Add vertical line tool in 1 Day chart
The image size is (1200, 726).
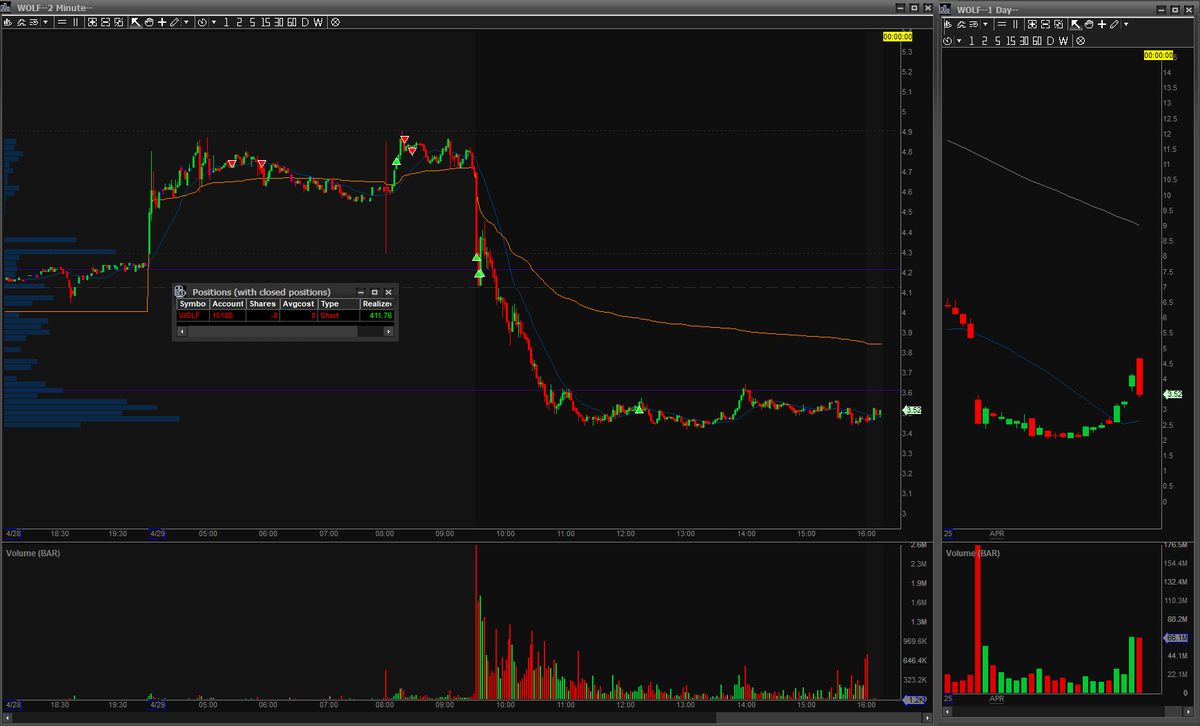1015,24
